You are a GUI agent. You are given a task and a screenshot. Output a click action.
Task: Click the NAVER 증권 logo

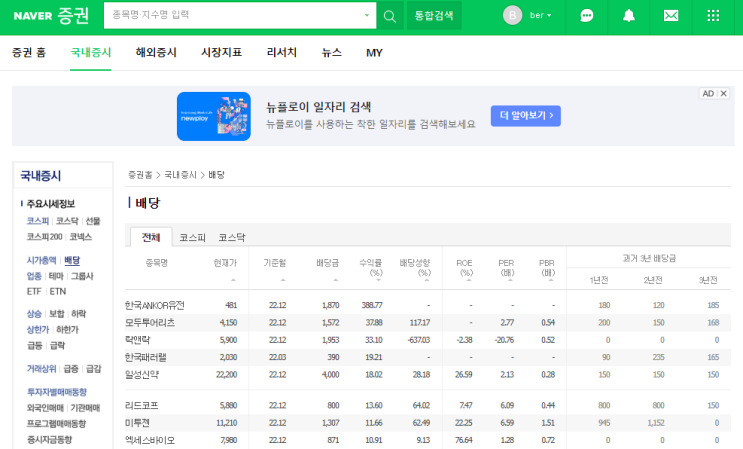click(51, 15)
